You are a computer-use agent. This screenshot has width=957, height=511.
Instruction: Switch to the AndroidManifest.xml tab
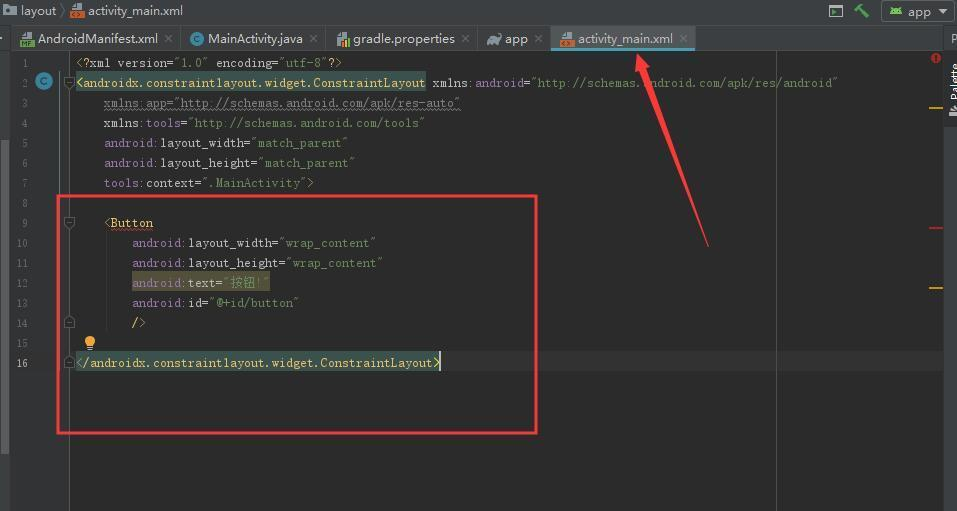pos(96,38)
